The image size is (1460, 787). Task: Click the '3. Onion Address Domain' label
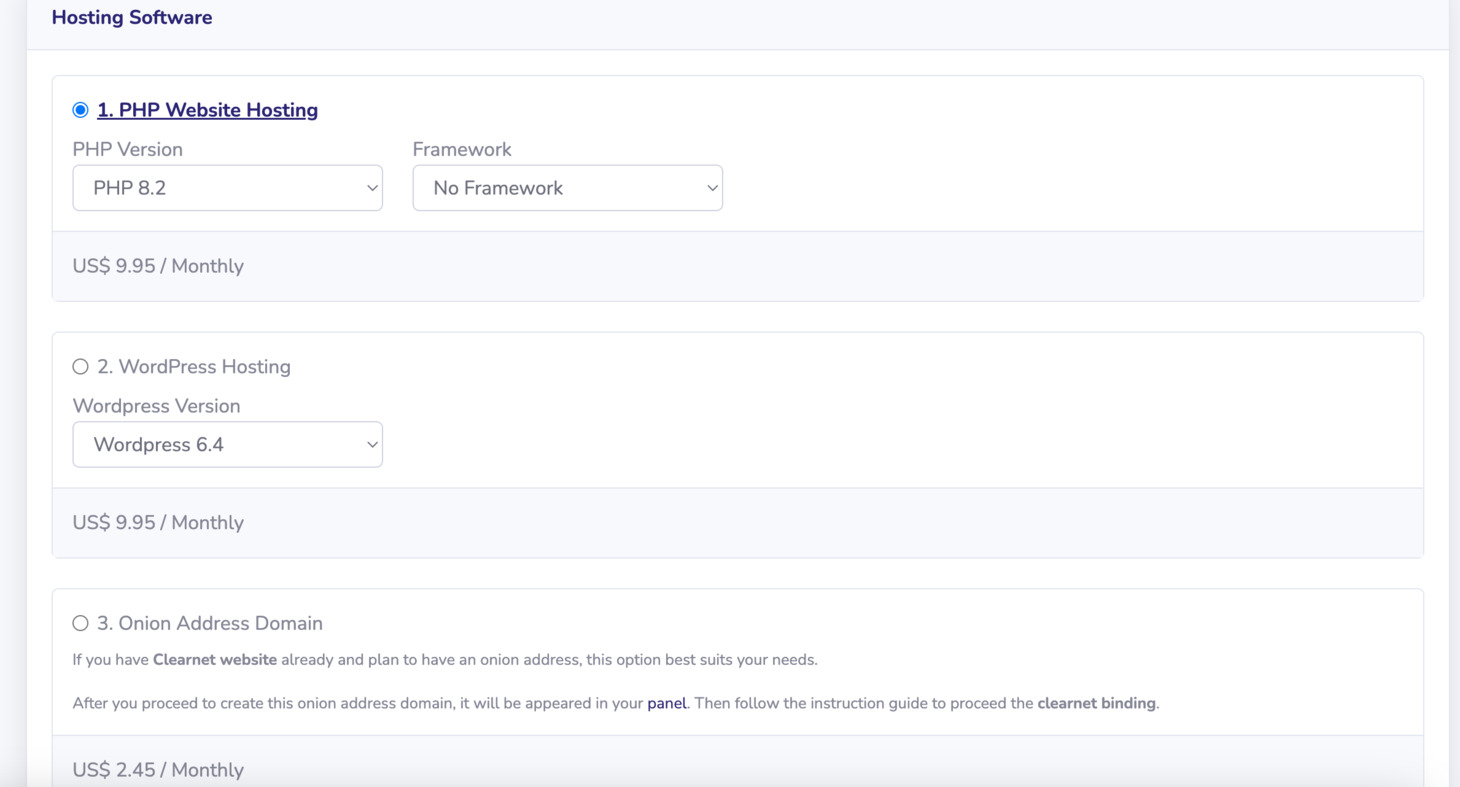coord(210,623)
